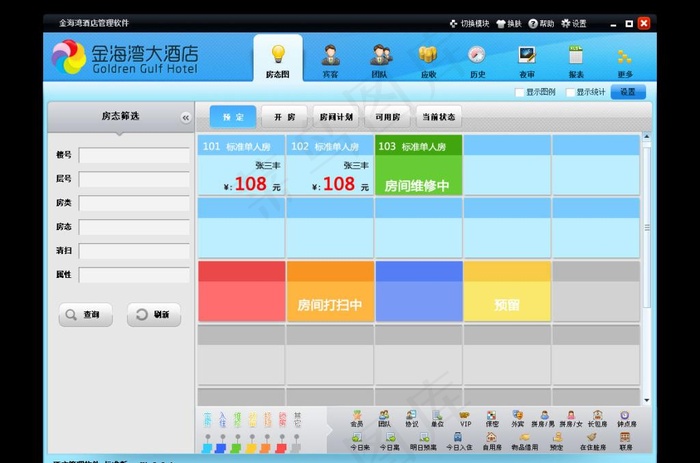Select the 当前状态 tab
Screen dimensions: 700x463
(439, 117)
